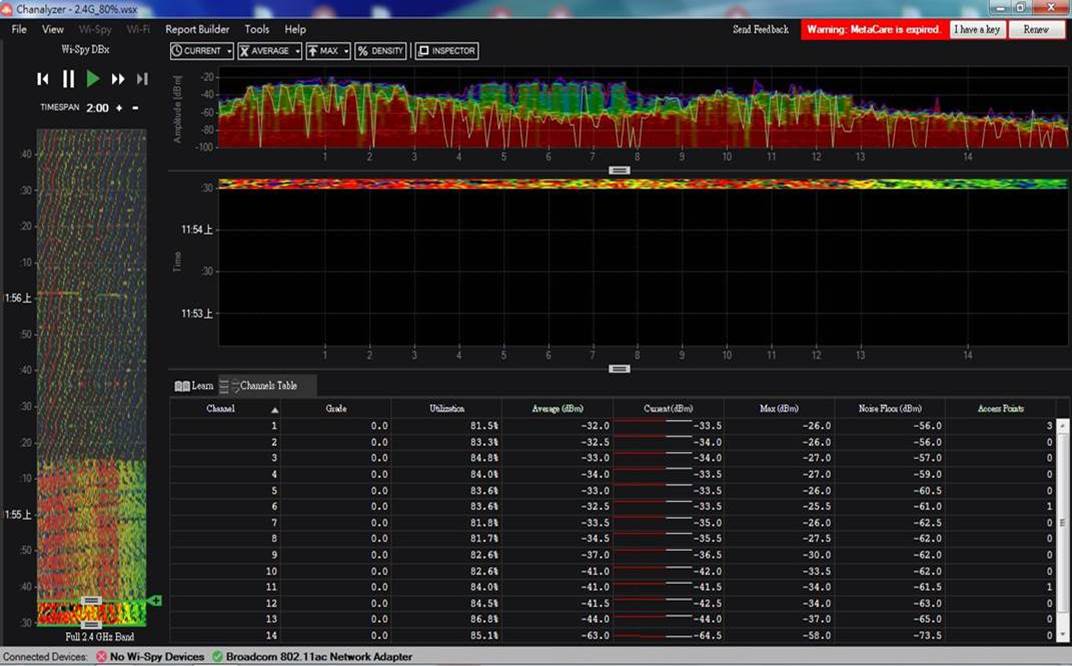Select channel 14 in the table
Viewport: 1072px width, 666px height.
tap(271, 636)
